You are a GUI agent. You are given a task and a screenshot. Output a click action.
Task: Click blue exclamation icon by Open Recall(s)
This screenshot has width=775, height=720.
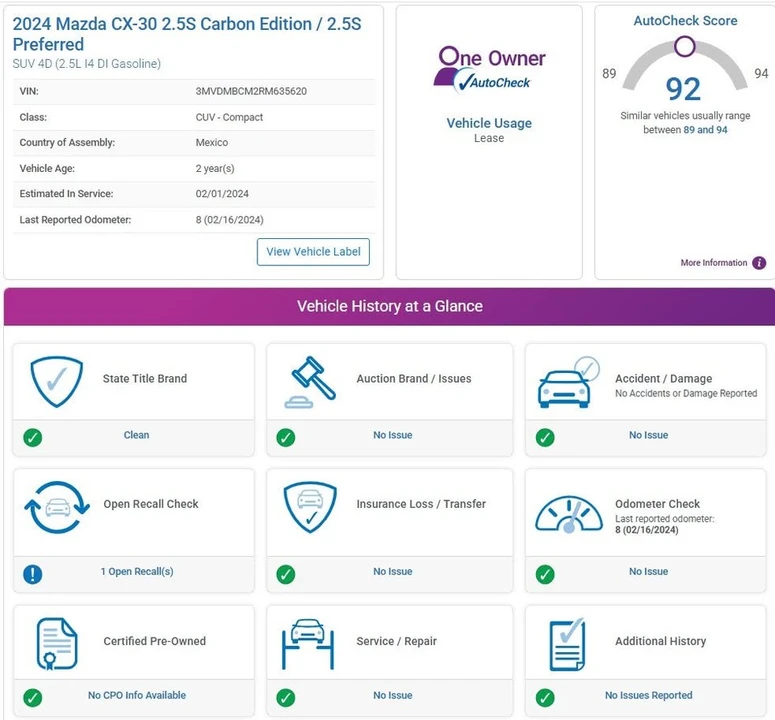point(33,574)
